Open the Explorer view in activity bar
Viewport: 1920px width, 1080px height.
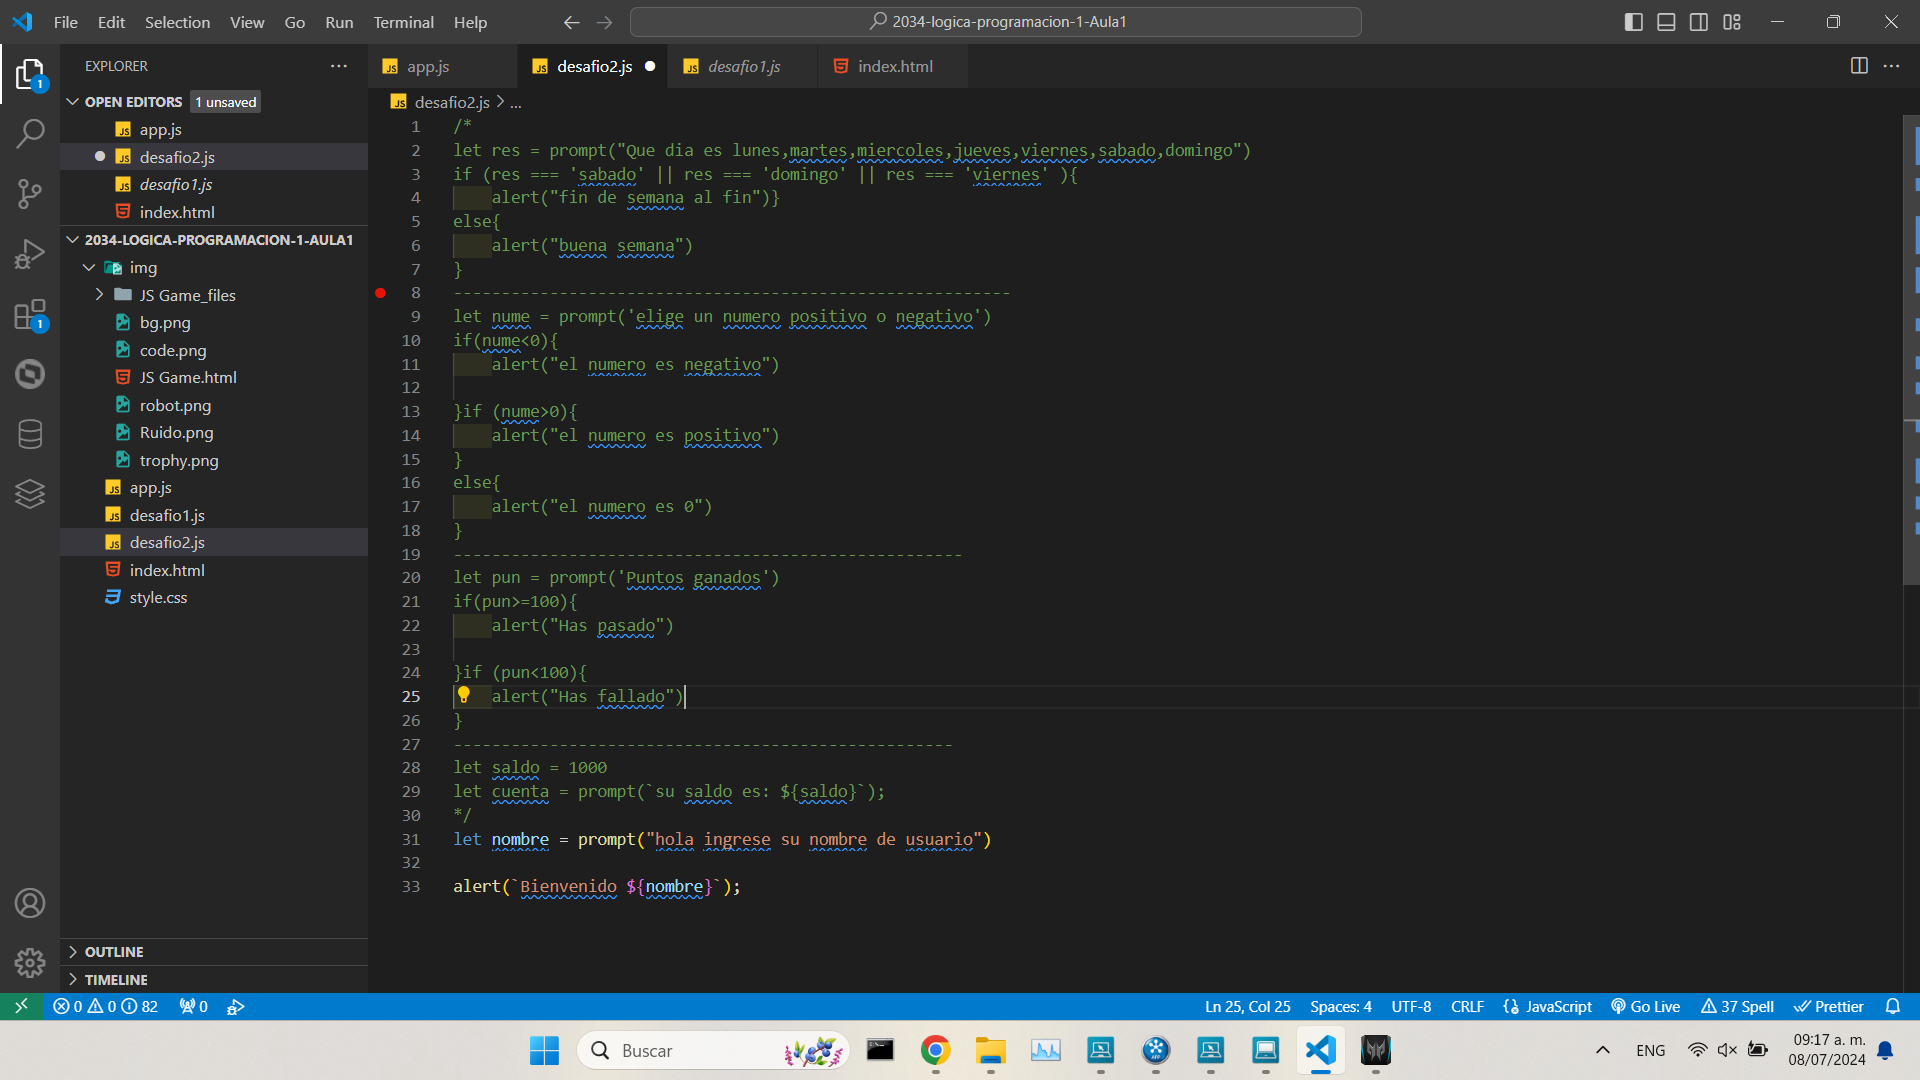tap(30, 74)
